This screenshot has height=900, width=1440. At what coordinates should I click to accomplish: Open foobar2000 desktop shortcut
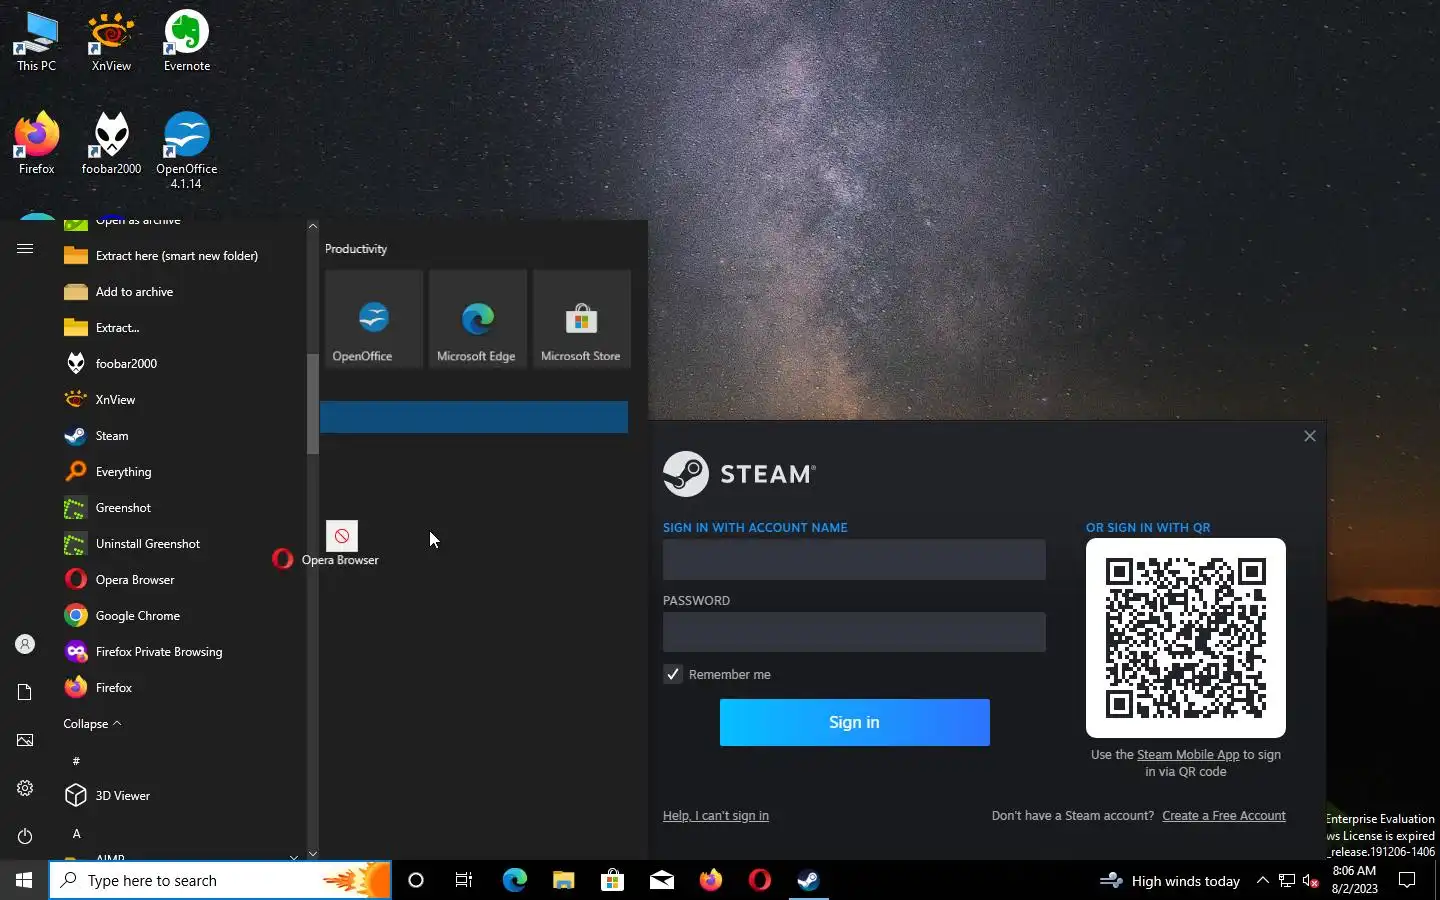[111, 144]
